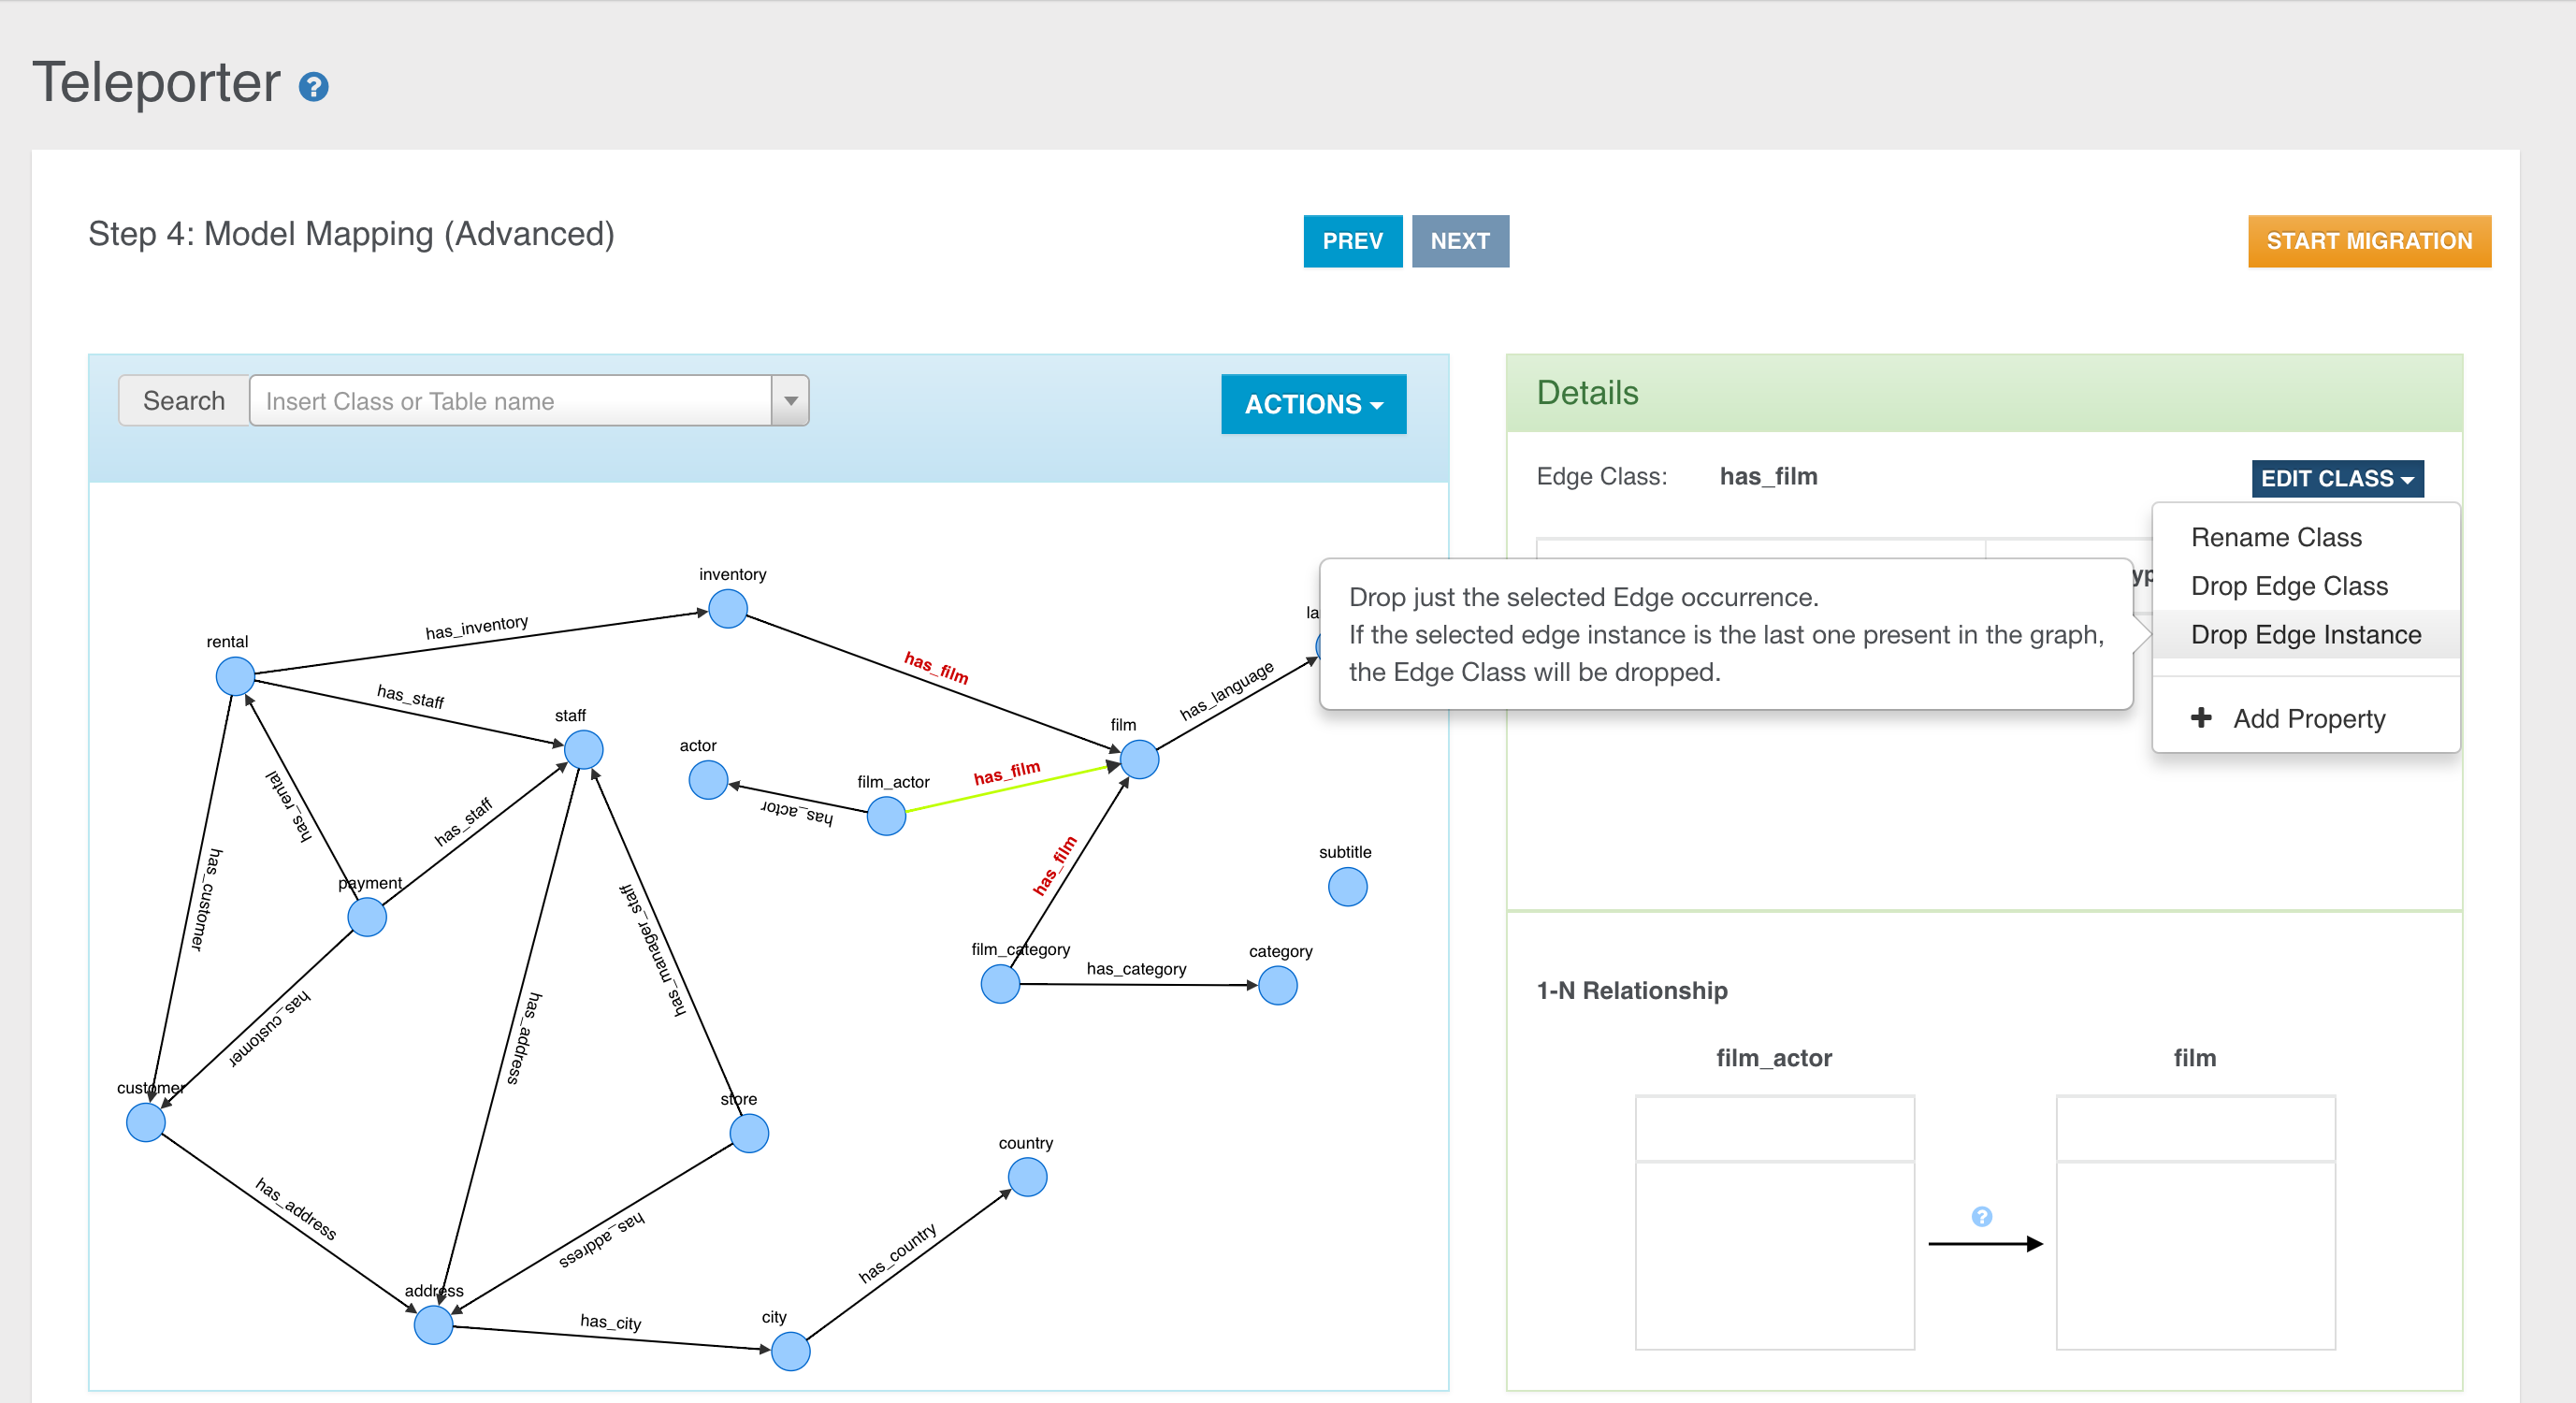Click the Teleporter help question mark icon
This screenshot has height=1403, width=2576.
[313, 87]
